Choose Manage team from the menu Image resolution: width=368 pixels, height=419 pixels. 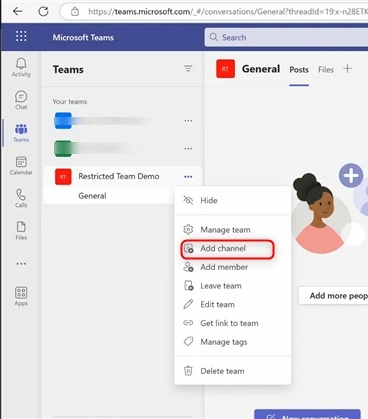[233, 230]
